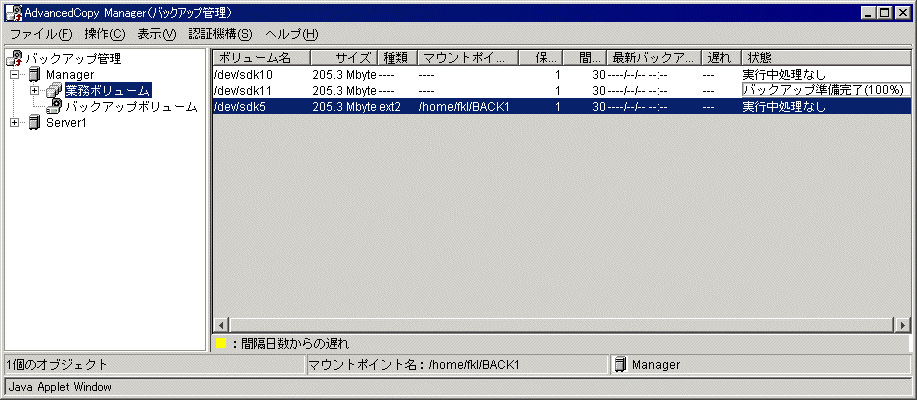Select the /dev/sdk10 volume row
Viewport: 917px width, 400px height.
point(561,75)
